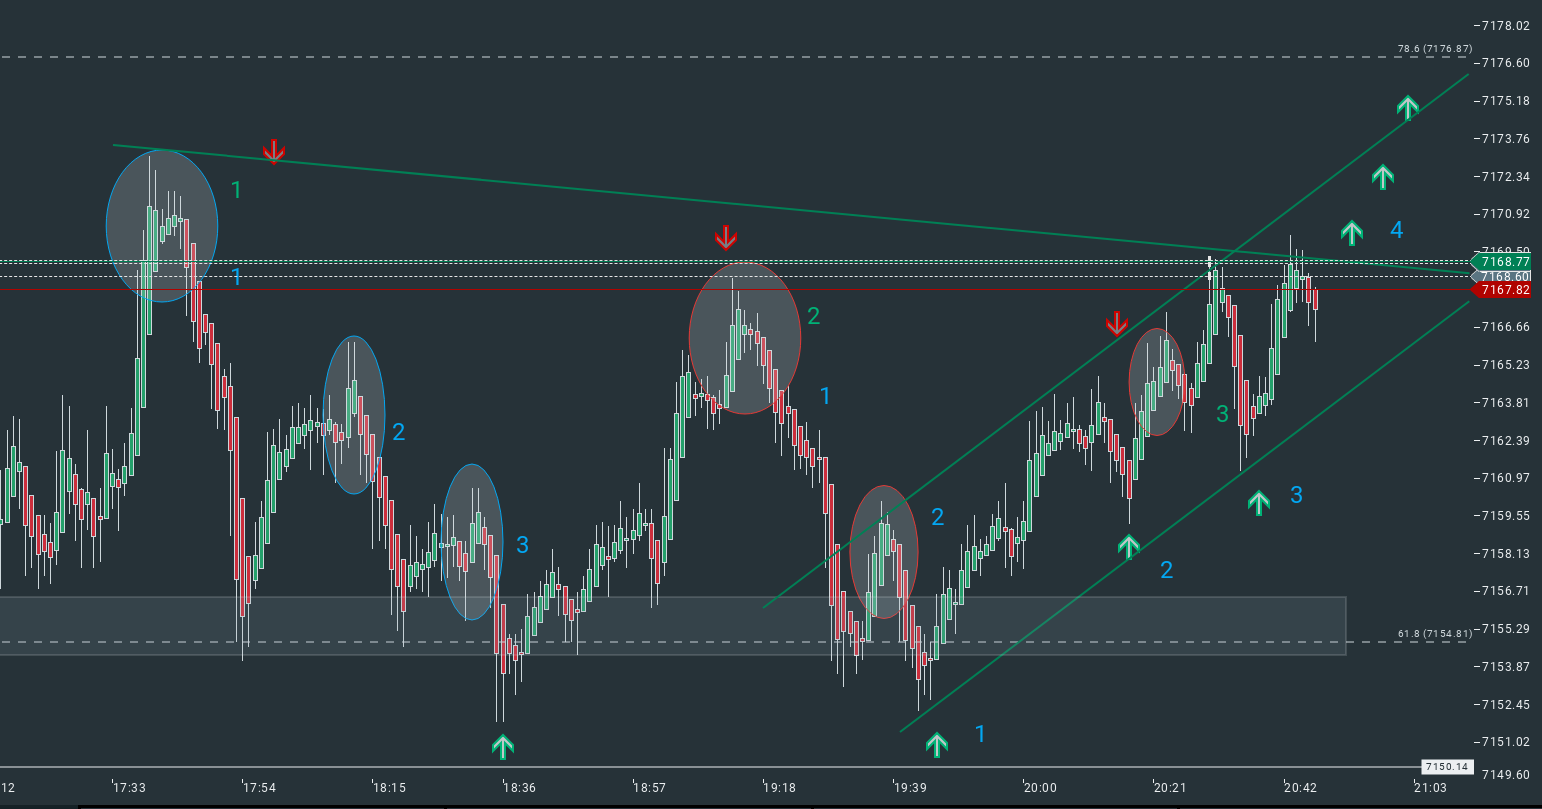Select the grey rectangular support zone
Image resolution: width=1542 pixels, height=809 pixels.
click(x=673, y=626)
